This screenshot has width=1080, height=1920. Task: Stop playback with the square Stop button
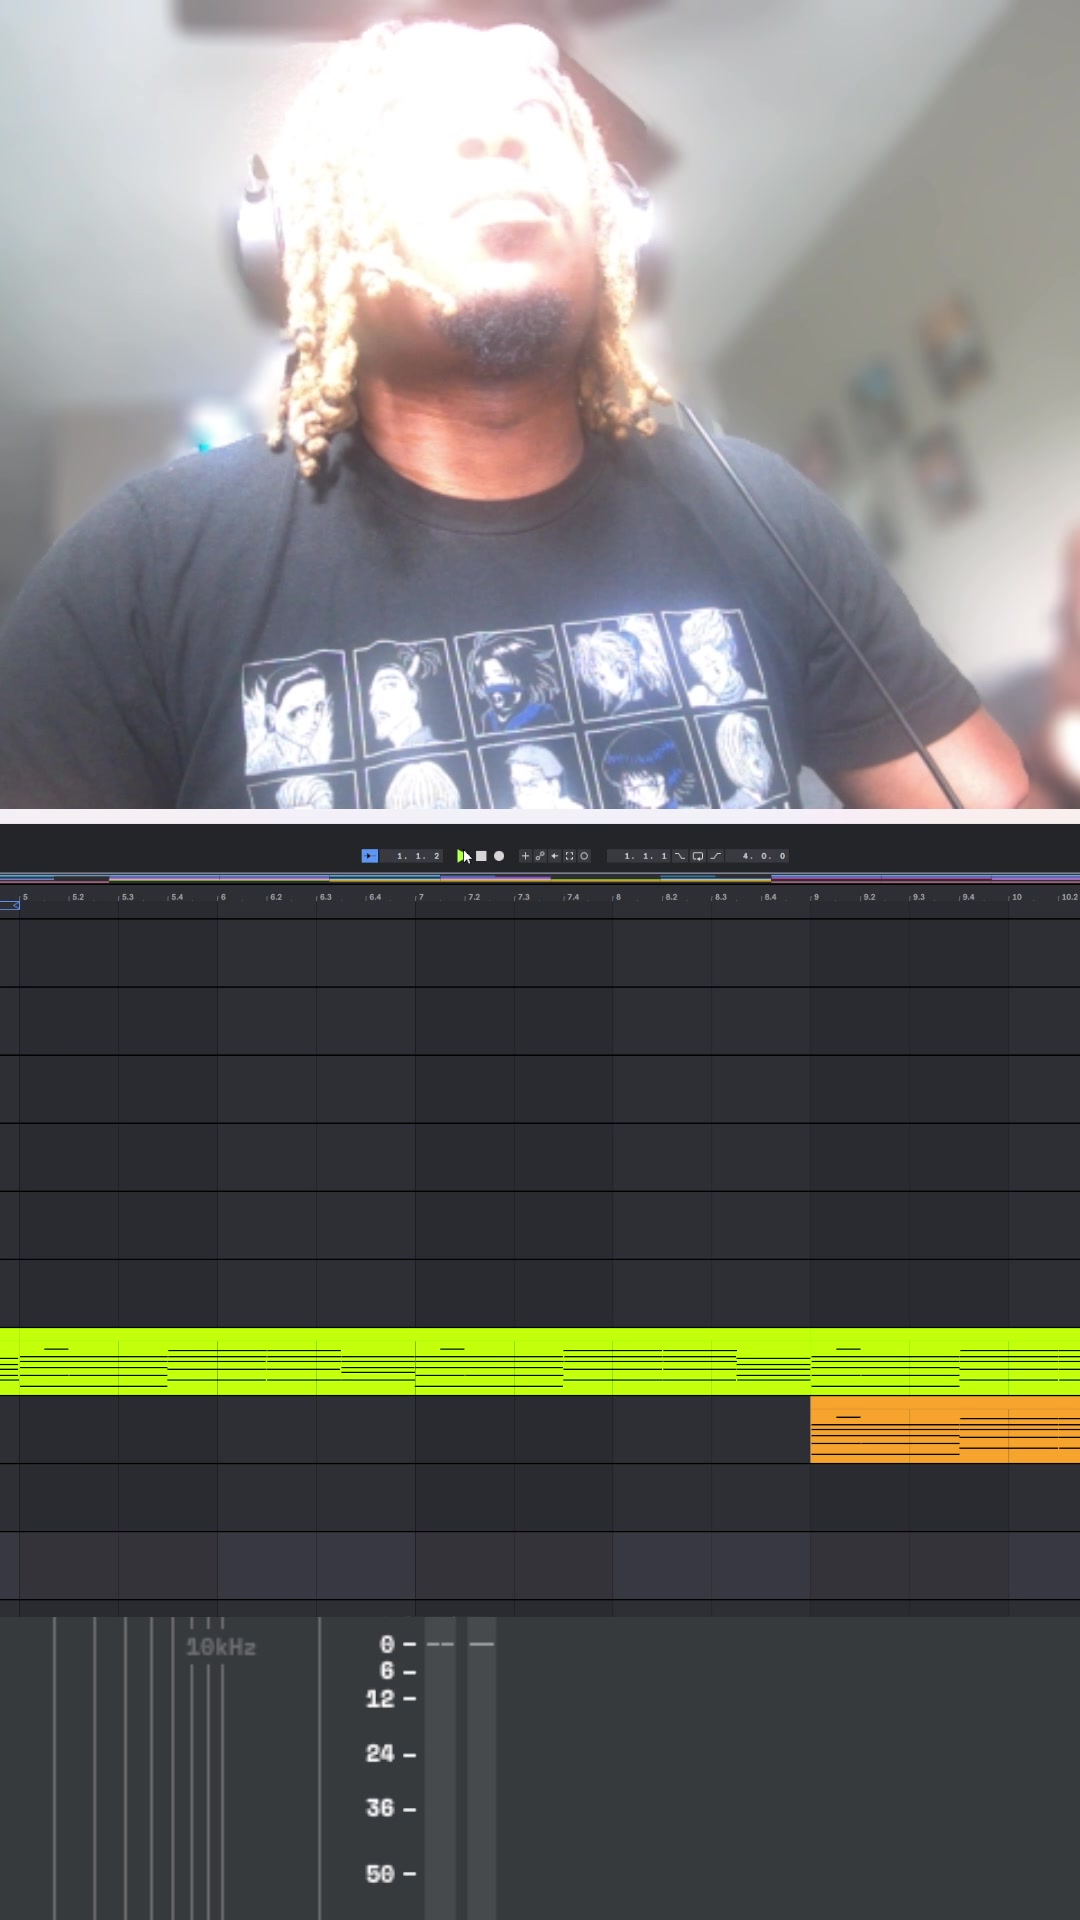pos(481,856)
